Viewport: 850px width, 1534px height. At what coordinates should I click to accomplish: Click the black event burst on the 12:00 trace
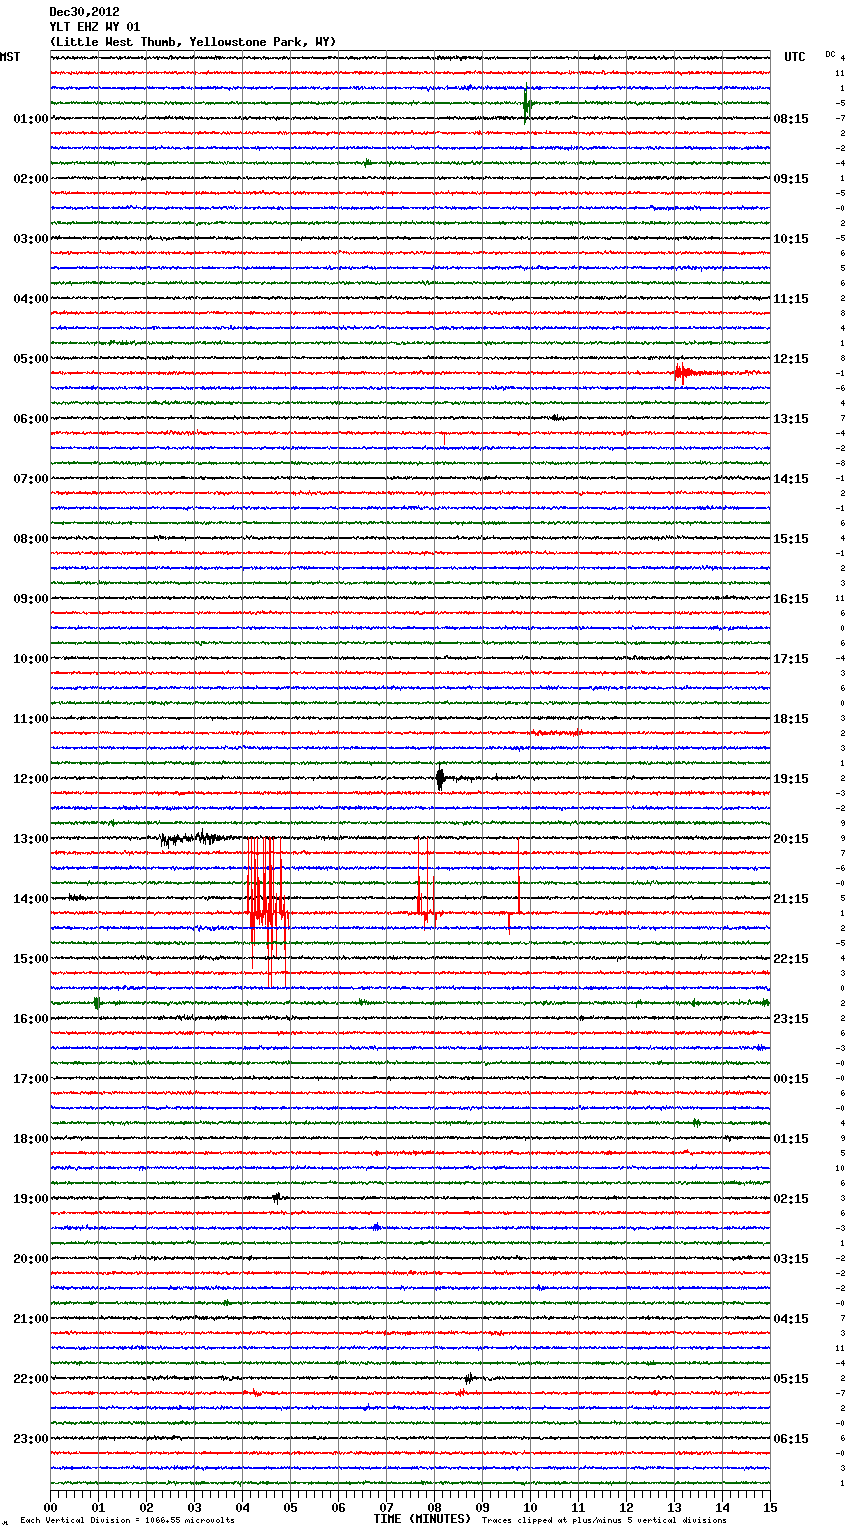440,778
